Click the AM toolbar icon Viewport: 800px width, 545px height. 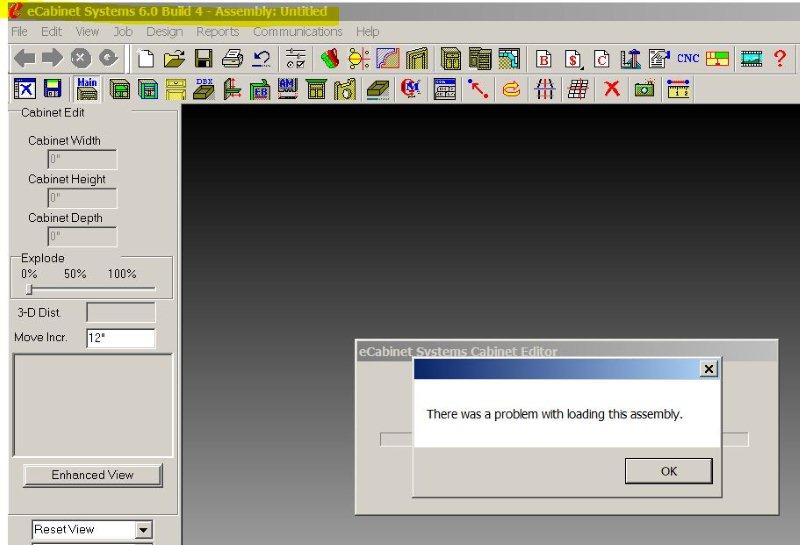tap(288, 89)
